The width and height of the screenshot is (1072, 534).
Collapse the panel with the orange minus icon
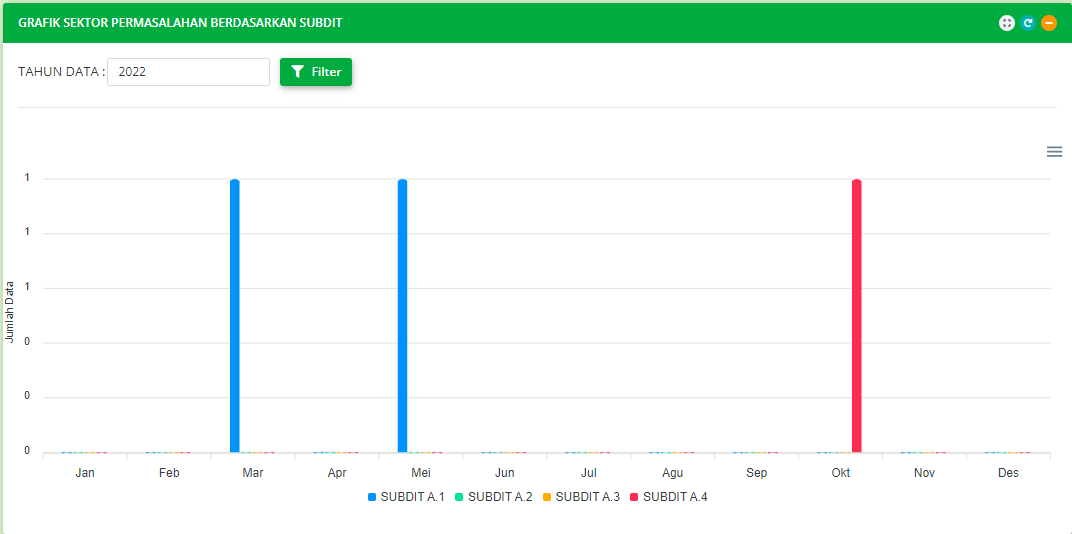pos(1049,23)
